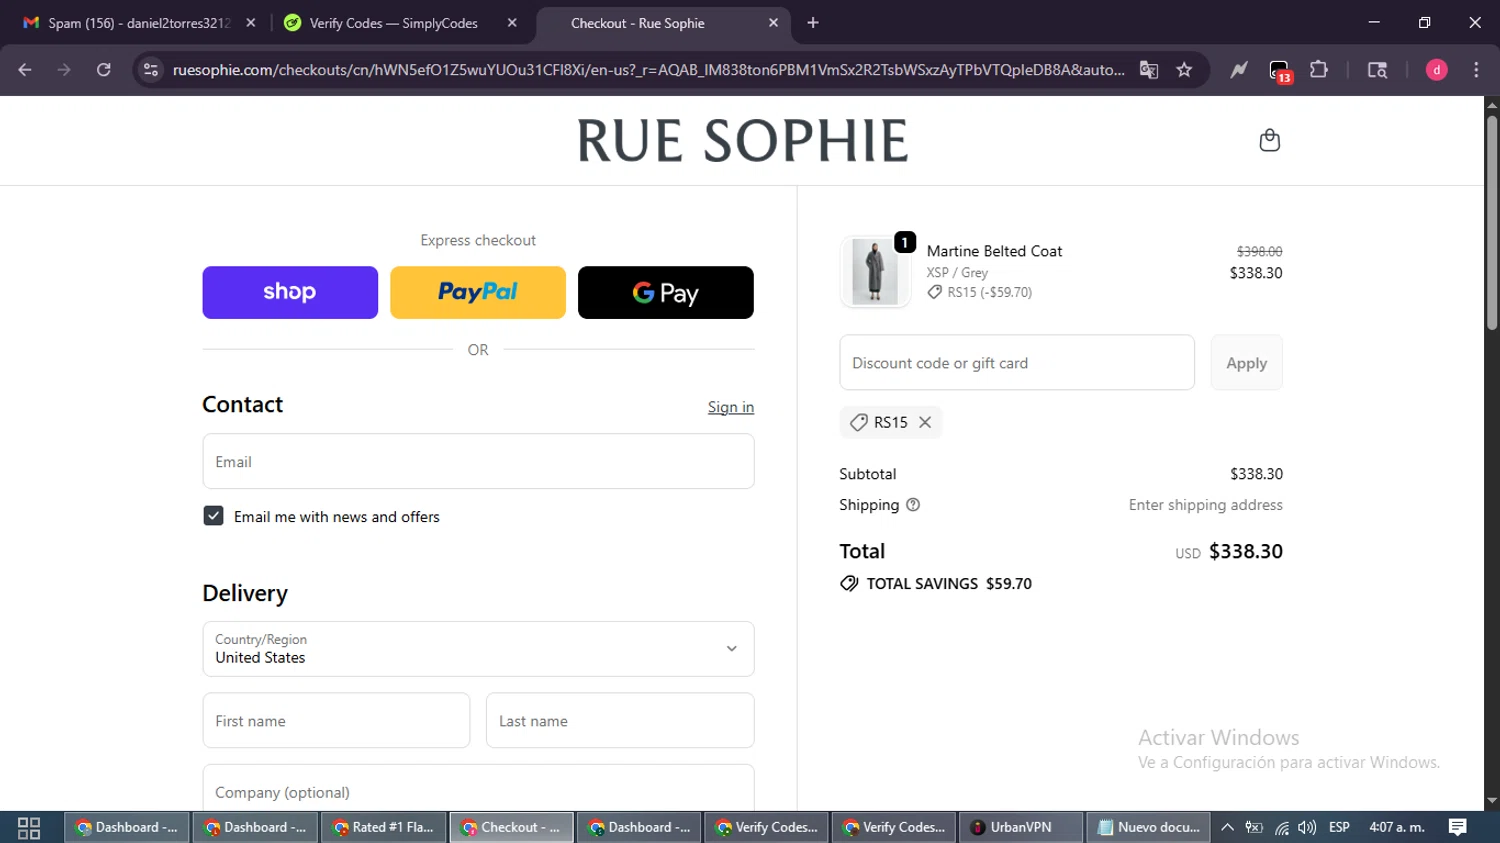The image size is (1500, 843).
Task: Show hidden system tray icons
Action: tap(1227, 827)
